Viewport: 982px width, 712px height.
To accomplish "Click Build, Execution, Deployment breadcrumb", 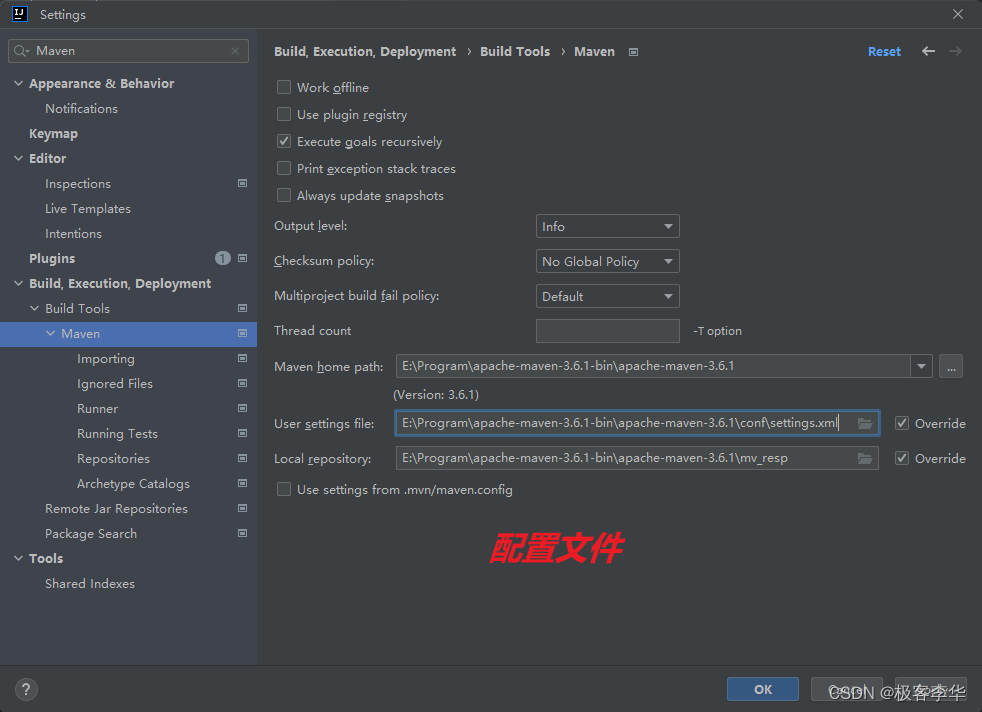I will [365, 51].
